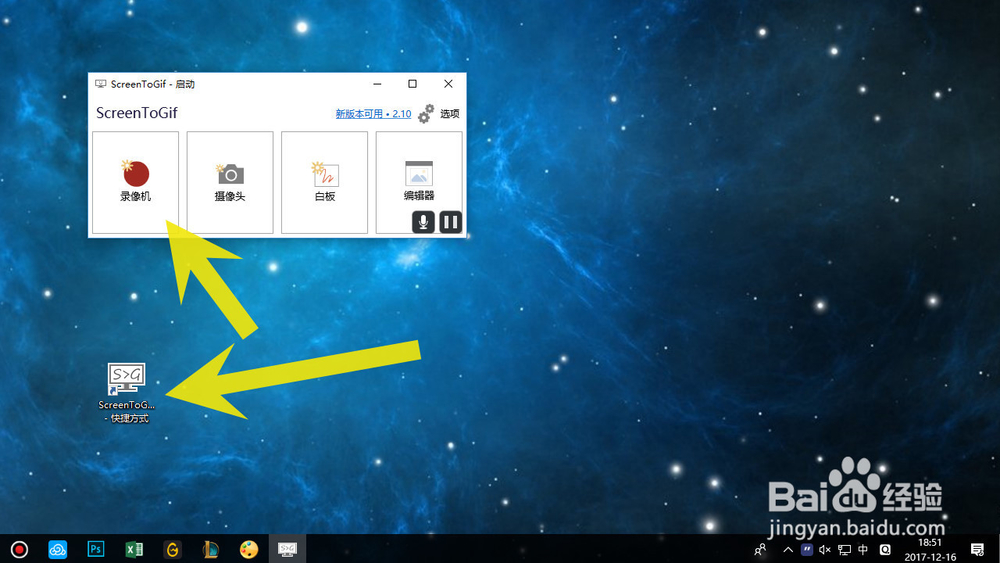Expand hidden system tray icons
The image size is (1000, 563).
(x=788, y=549)
